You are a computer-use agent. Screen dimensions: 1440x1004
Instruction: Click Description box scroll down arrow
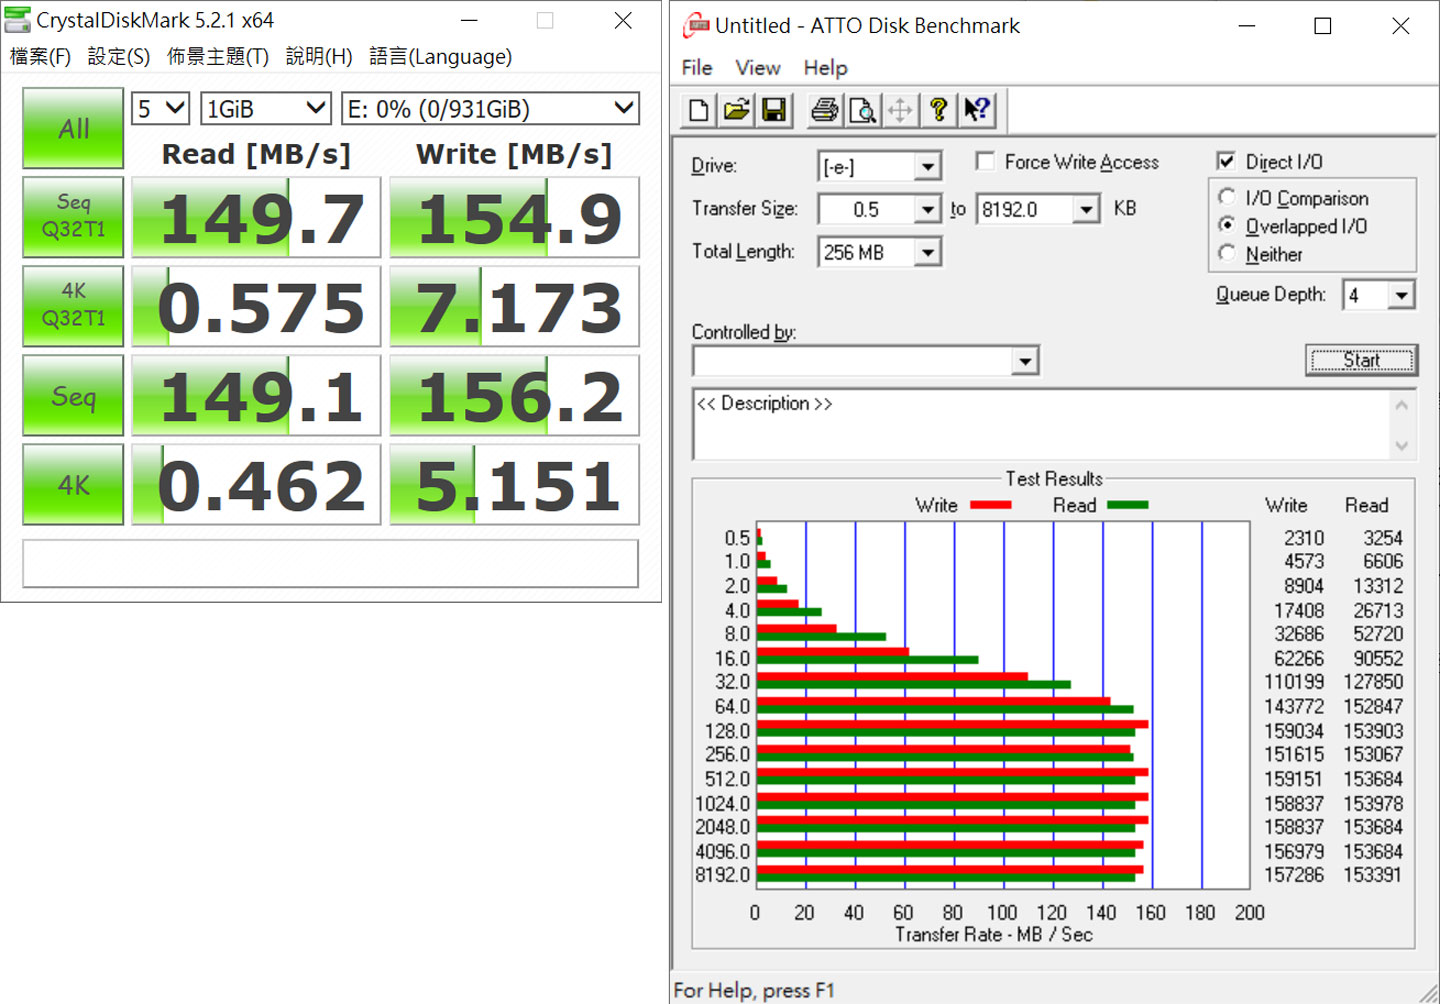(1402, 445)
